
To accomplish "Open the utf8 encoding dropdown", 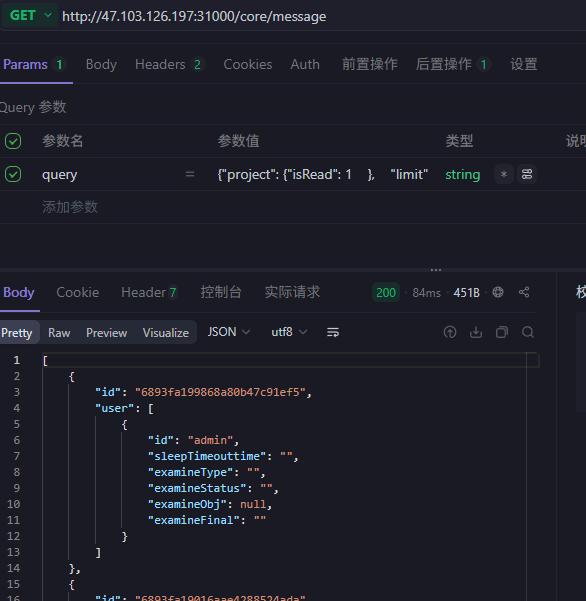I will (x=289, y=332).
